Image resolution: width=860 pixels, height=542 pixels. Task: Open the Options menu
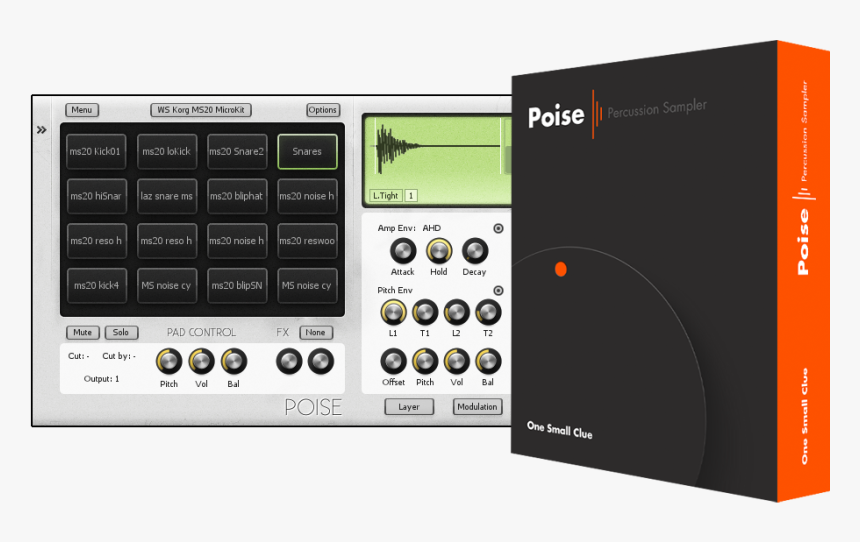(323, 110)
